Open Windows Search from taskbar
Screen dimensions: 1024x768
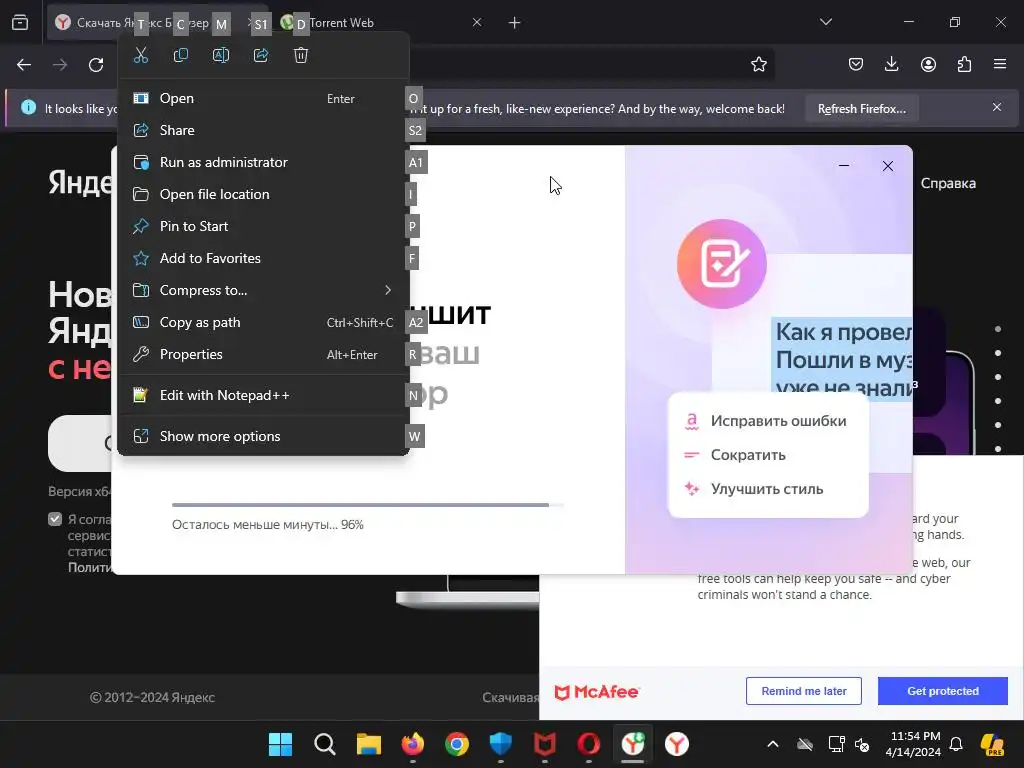pos(325,744)
